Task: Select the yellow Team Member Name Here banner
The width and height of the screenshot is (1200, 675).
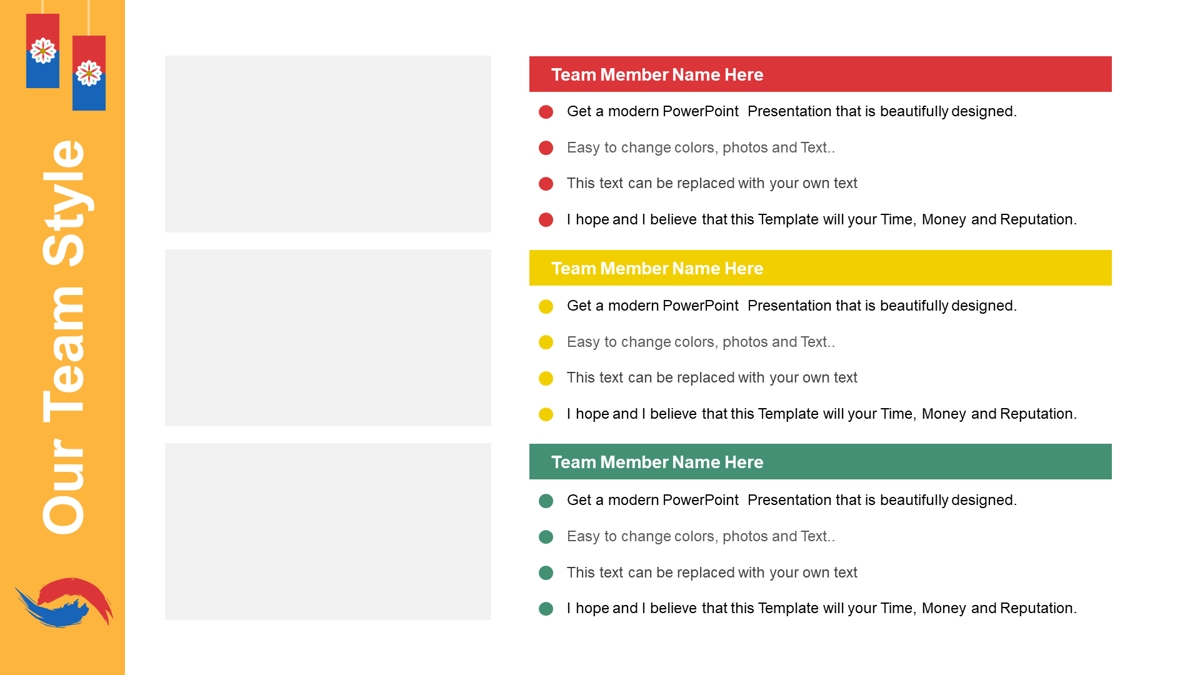Action: point(820,268)
